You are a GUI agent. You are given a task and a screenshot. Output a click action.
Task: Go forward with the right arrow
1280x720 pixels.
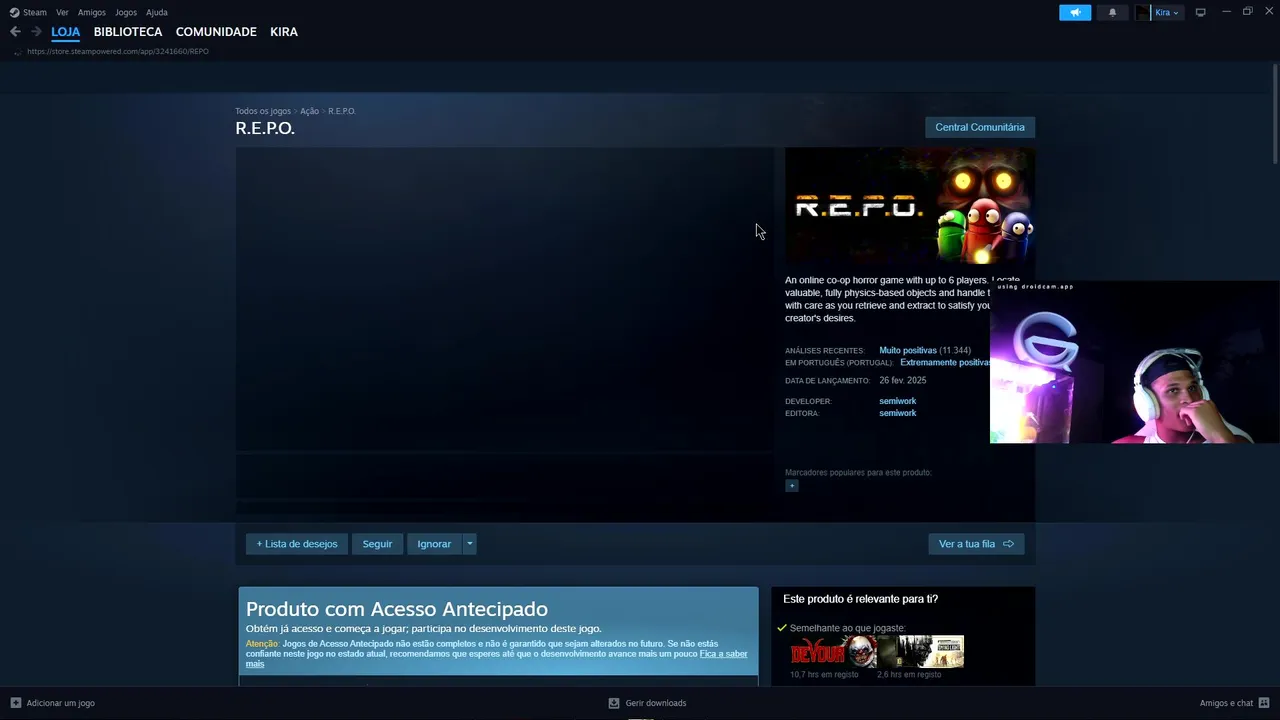click(36, 32)
